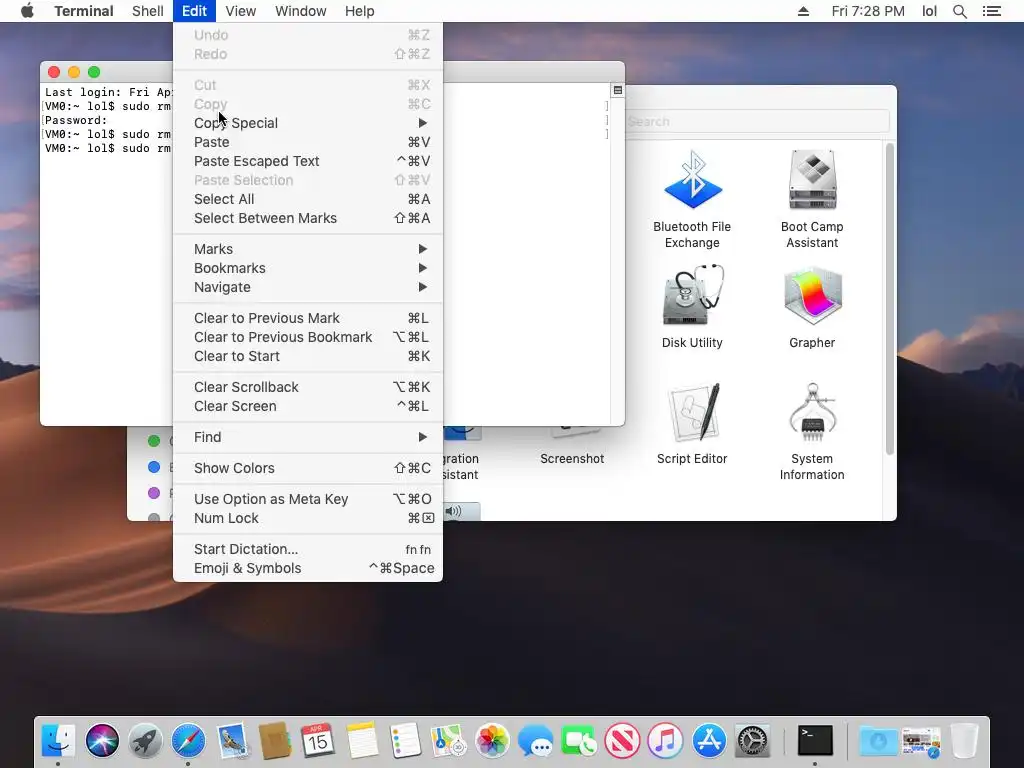
Task: Open Mail from the Dock
Action: [x=232, y=741]
